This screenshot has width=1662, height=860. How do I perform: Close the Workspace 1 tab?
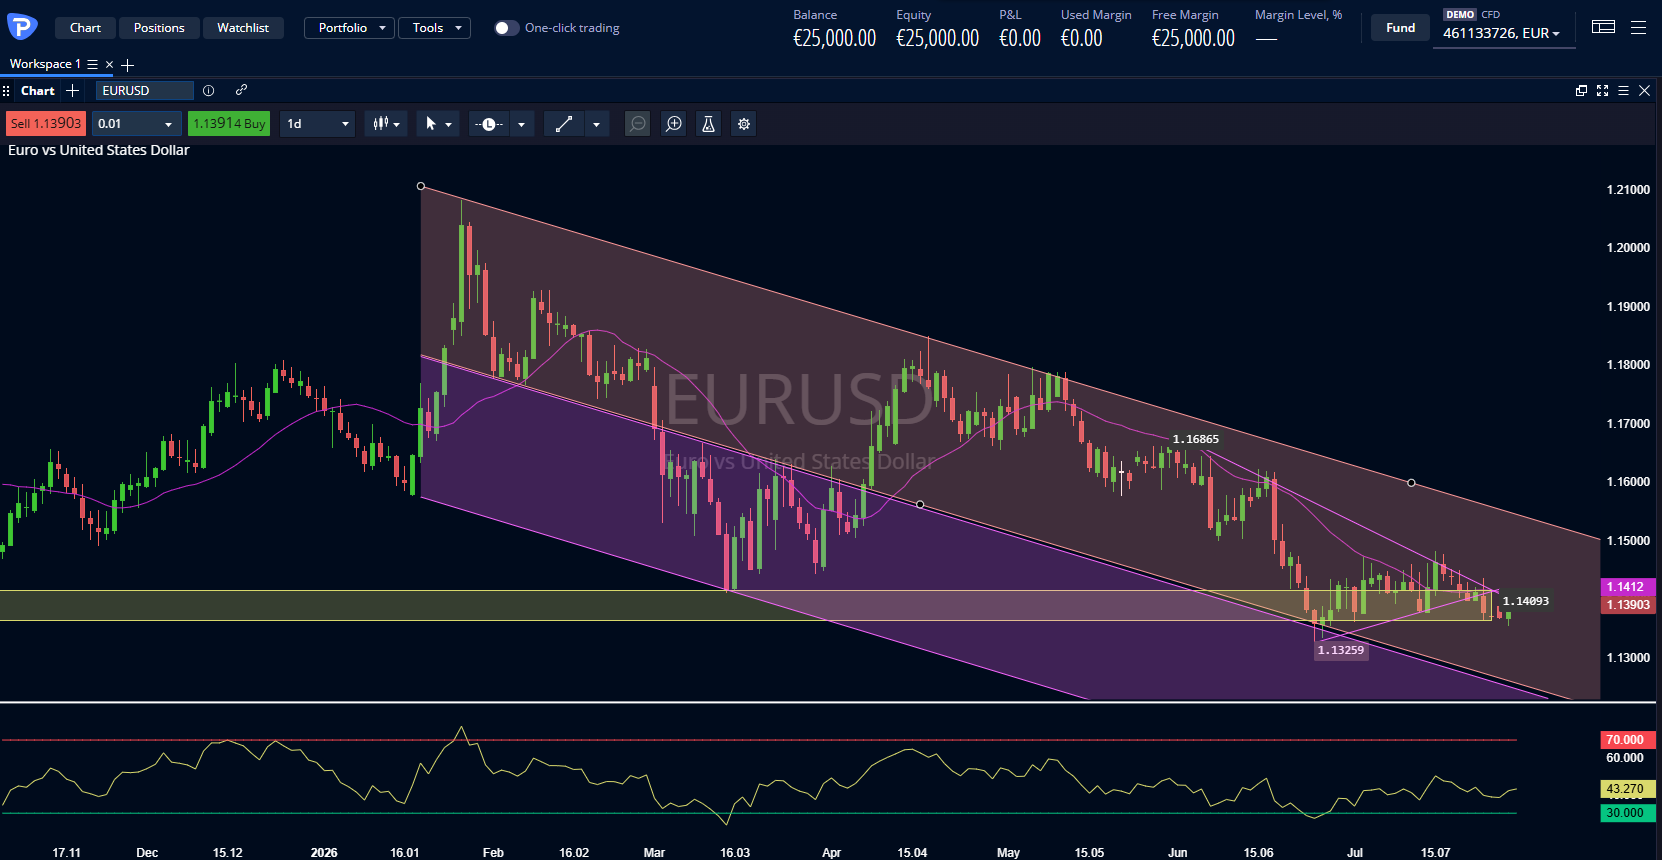pyautogui.click(x=110, y=64)
